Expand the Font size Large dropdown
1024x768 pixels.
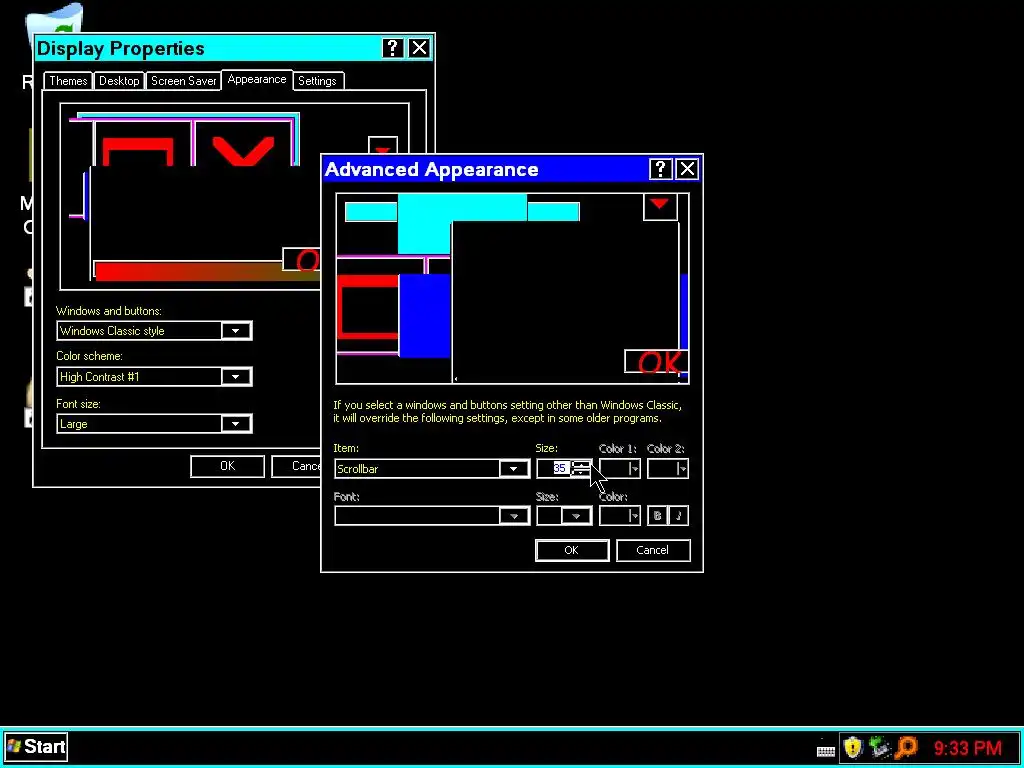click(236, 424)
